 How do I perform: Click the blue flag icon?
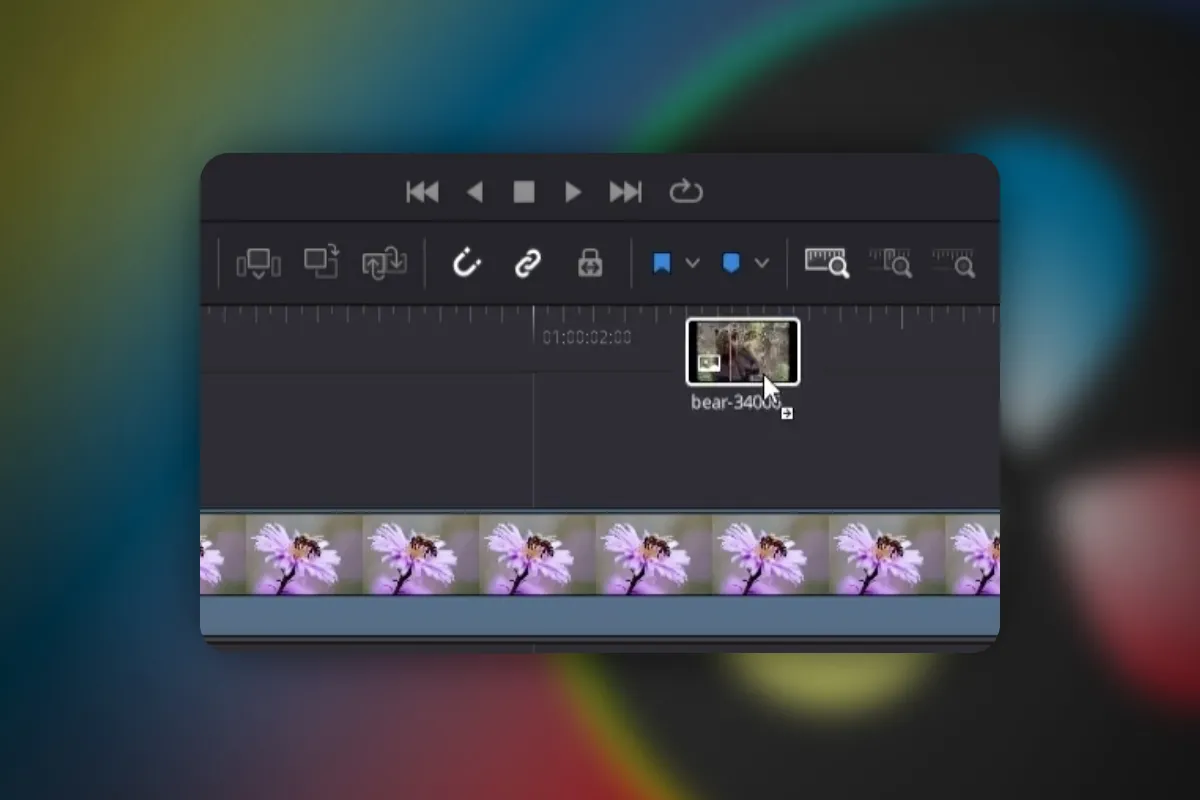click(661, 264)
